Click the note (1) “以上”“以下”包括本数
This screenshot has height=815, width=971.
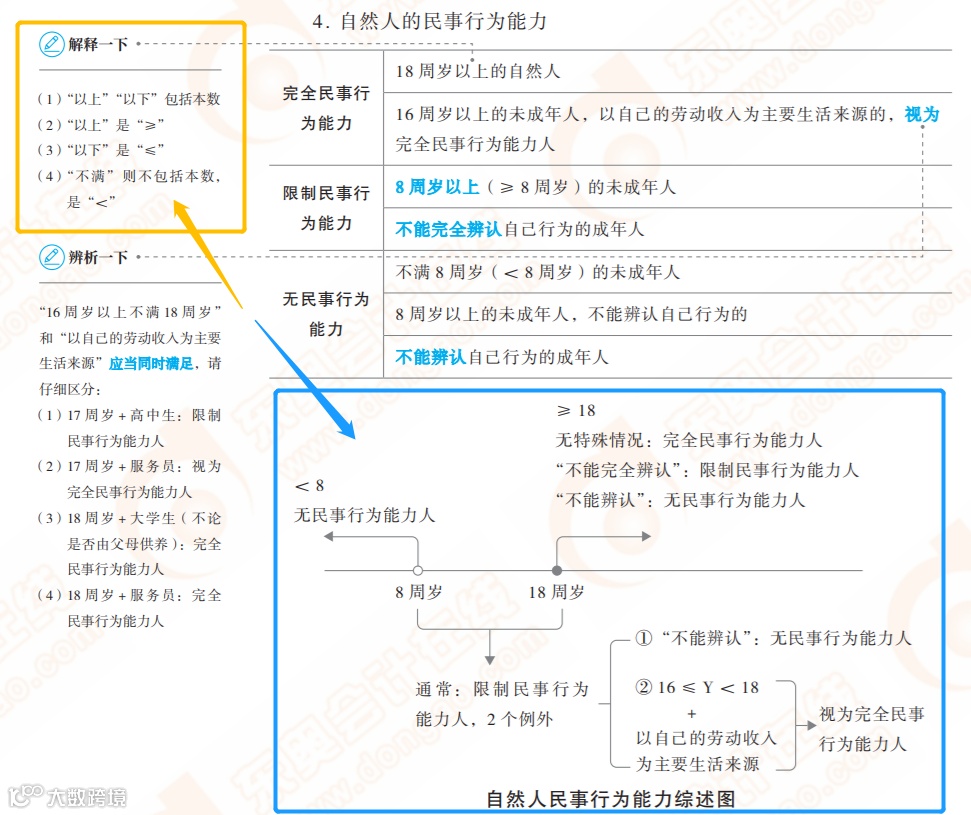coord(129,99)
